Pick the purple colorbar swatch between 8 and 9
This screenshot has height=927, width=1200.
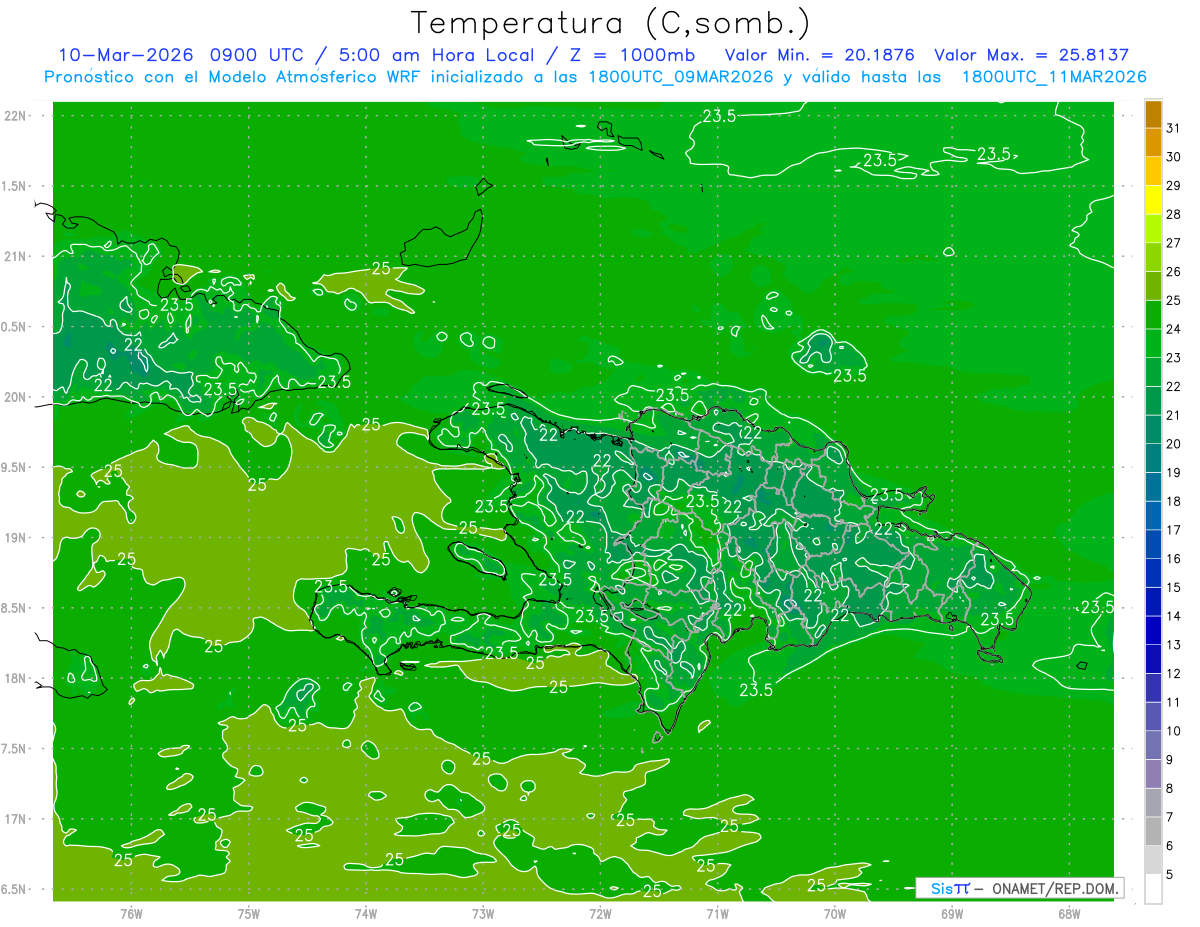1153,775
